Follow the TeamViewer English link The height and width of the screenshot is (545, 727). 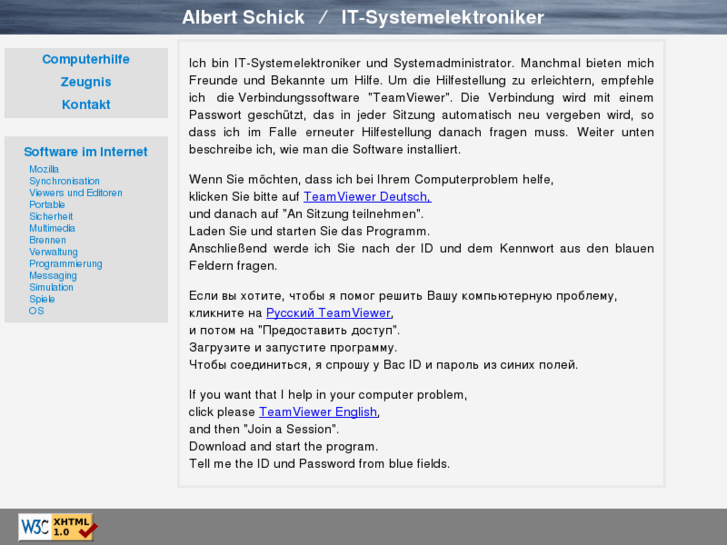click(x=319, y=412)
